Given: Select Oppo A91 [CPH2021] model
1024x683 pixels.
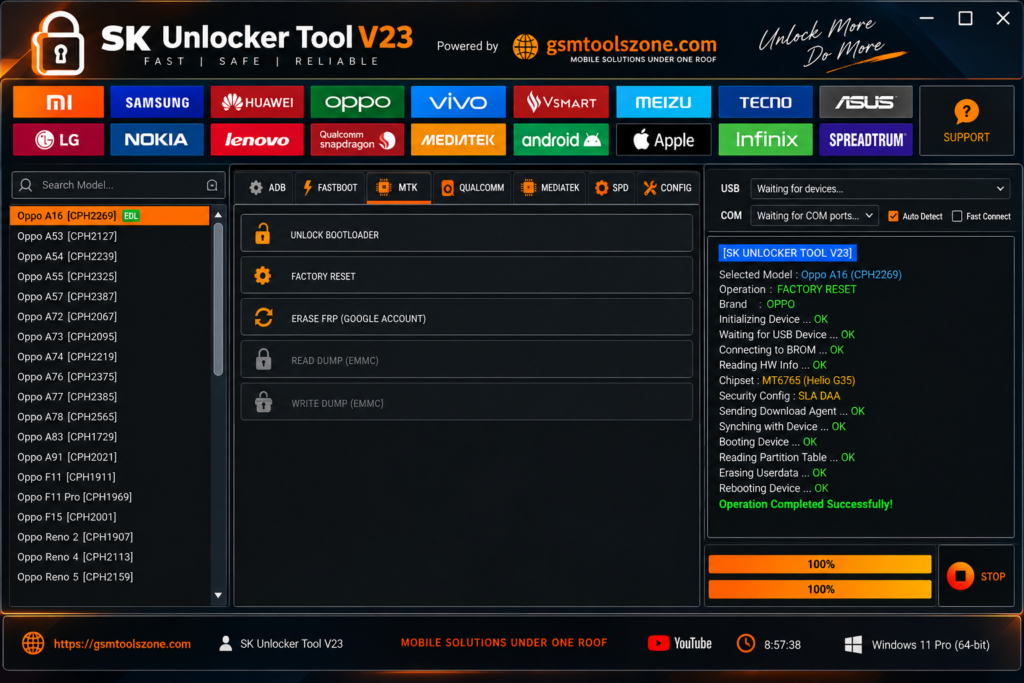Looking at the screenshot, I should 110,457.
